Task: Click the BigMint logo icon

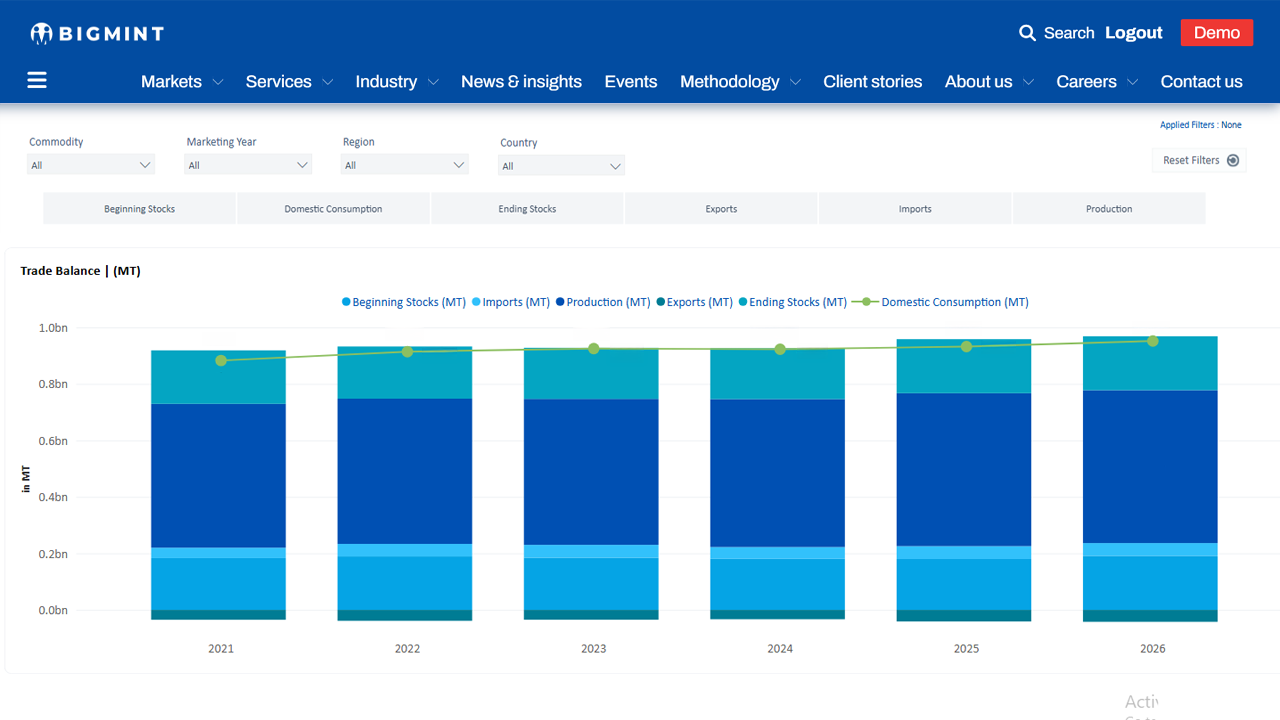Action: point(41,34)
